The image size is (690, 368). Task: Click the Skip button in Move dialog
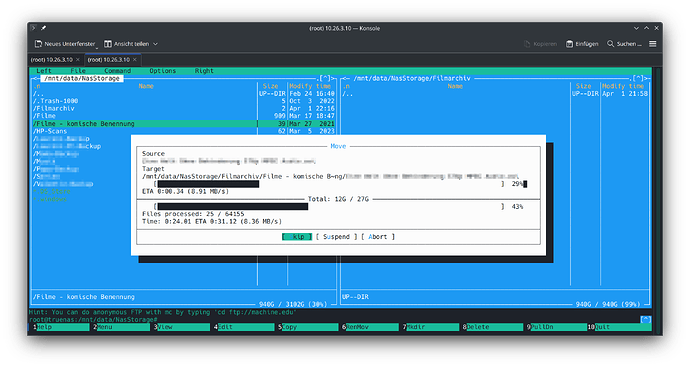click(297, 237)
